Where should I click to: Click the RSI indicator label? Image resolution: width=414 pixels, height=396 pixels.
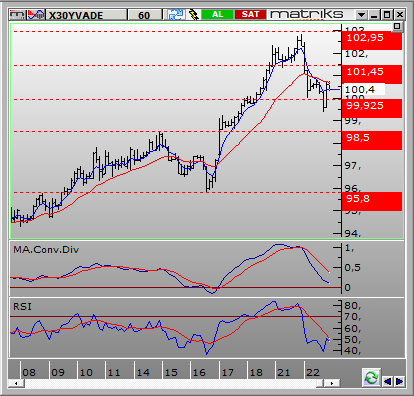(x=22, y=306)
